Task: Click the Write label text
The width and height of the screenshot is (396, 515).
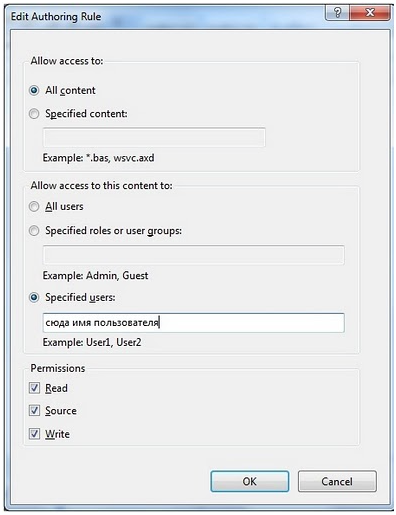Action: click(x=57, y=434)
